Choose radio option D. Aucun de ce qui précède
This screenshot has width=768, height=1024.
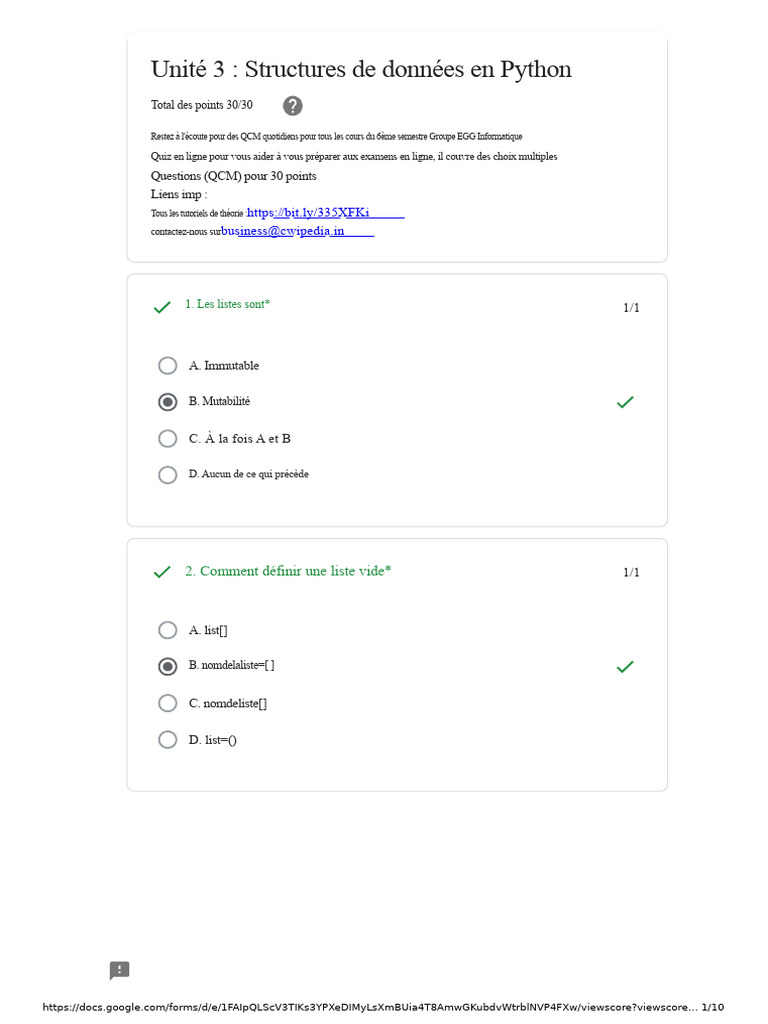(x=168, y=475)
